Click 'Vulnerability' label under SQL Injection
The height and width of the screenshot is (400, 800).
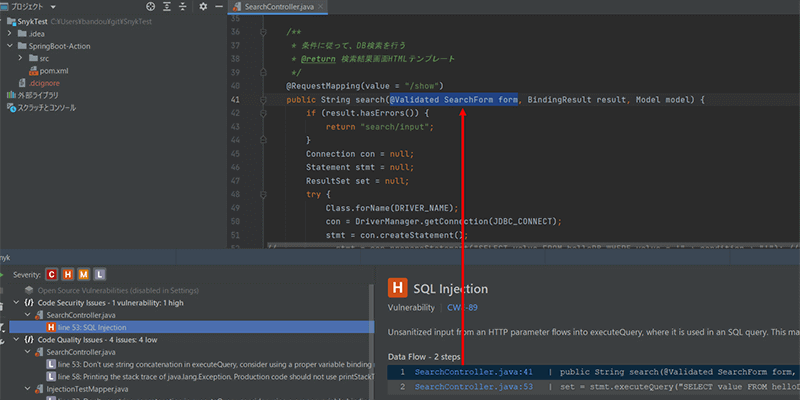point(411,308)
